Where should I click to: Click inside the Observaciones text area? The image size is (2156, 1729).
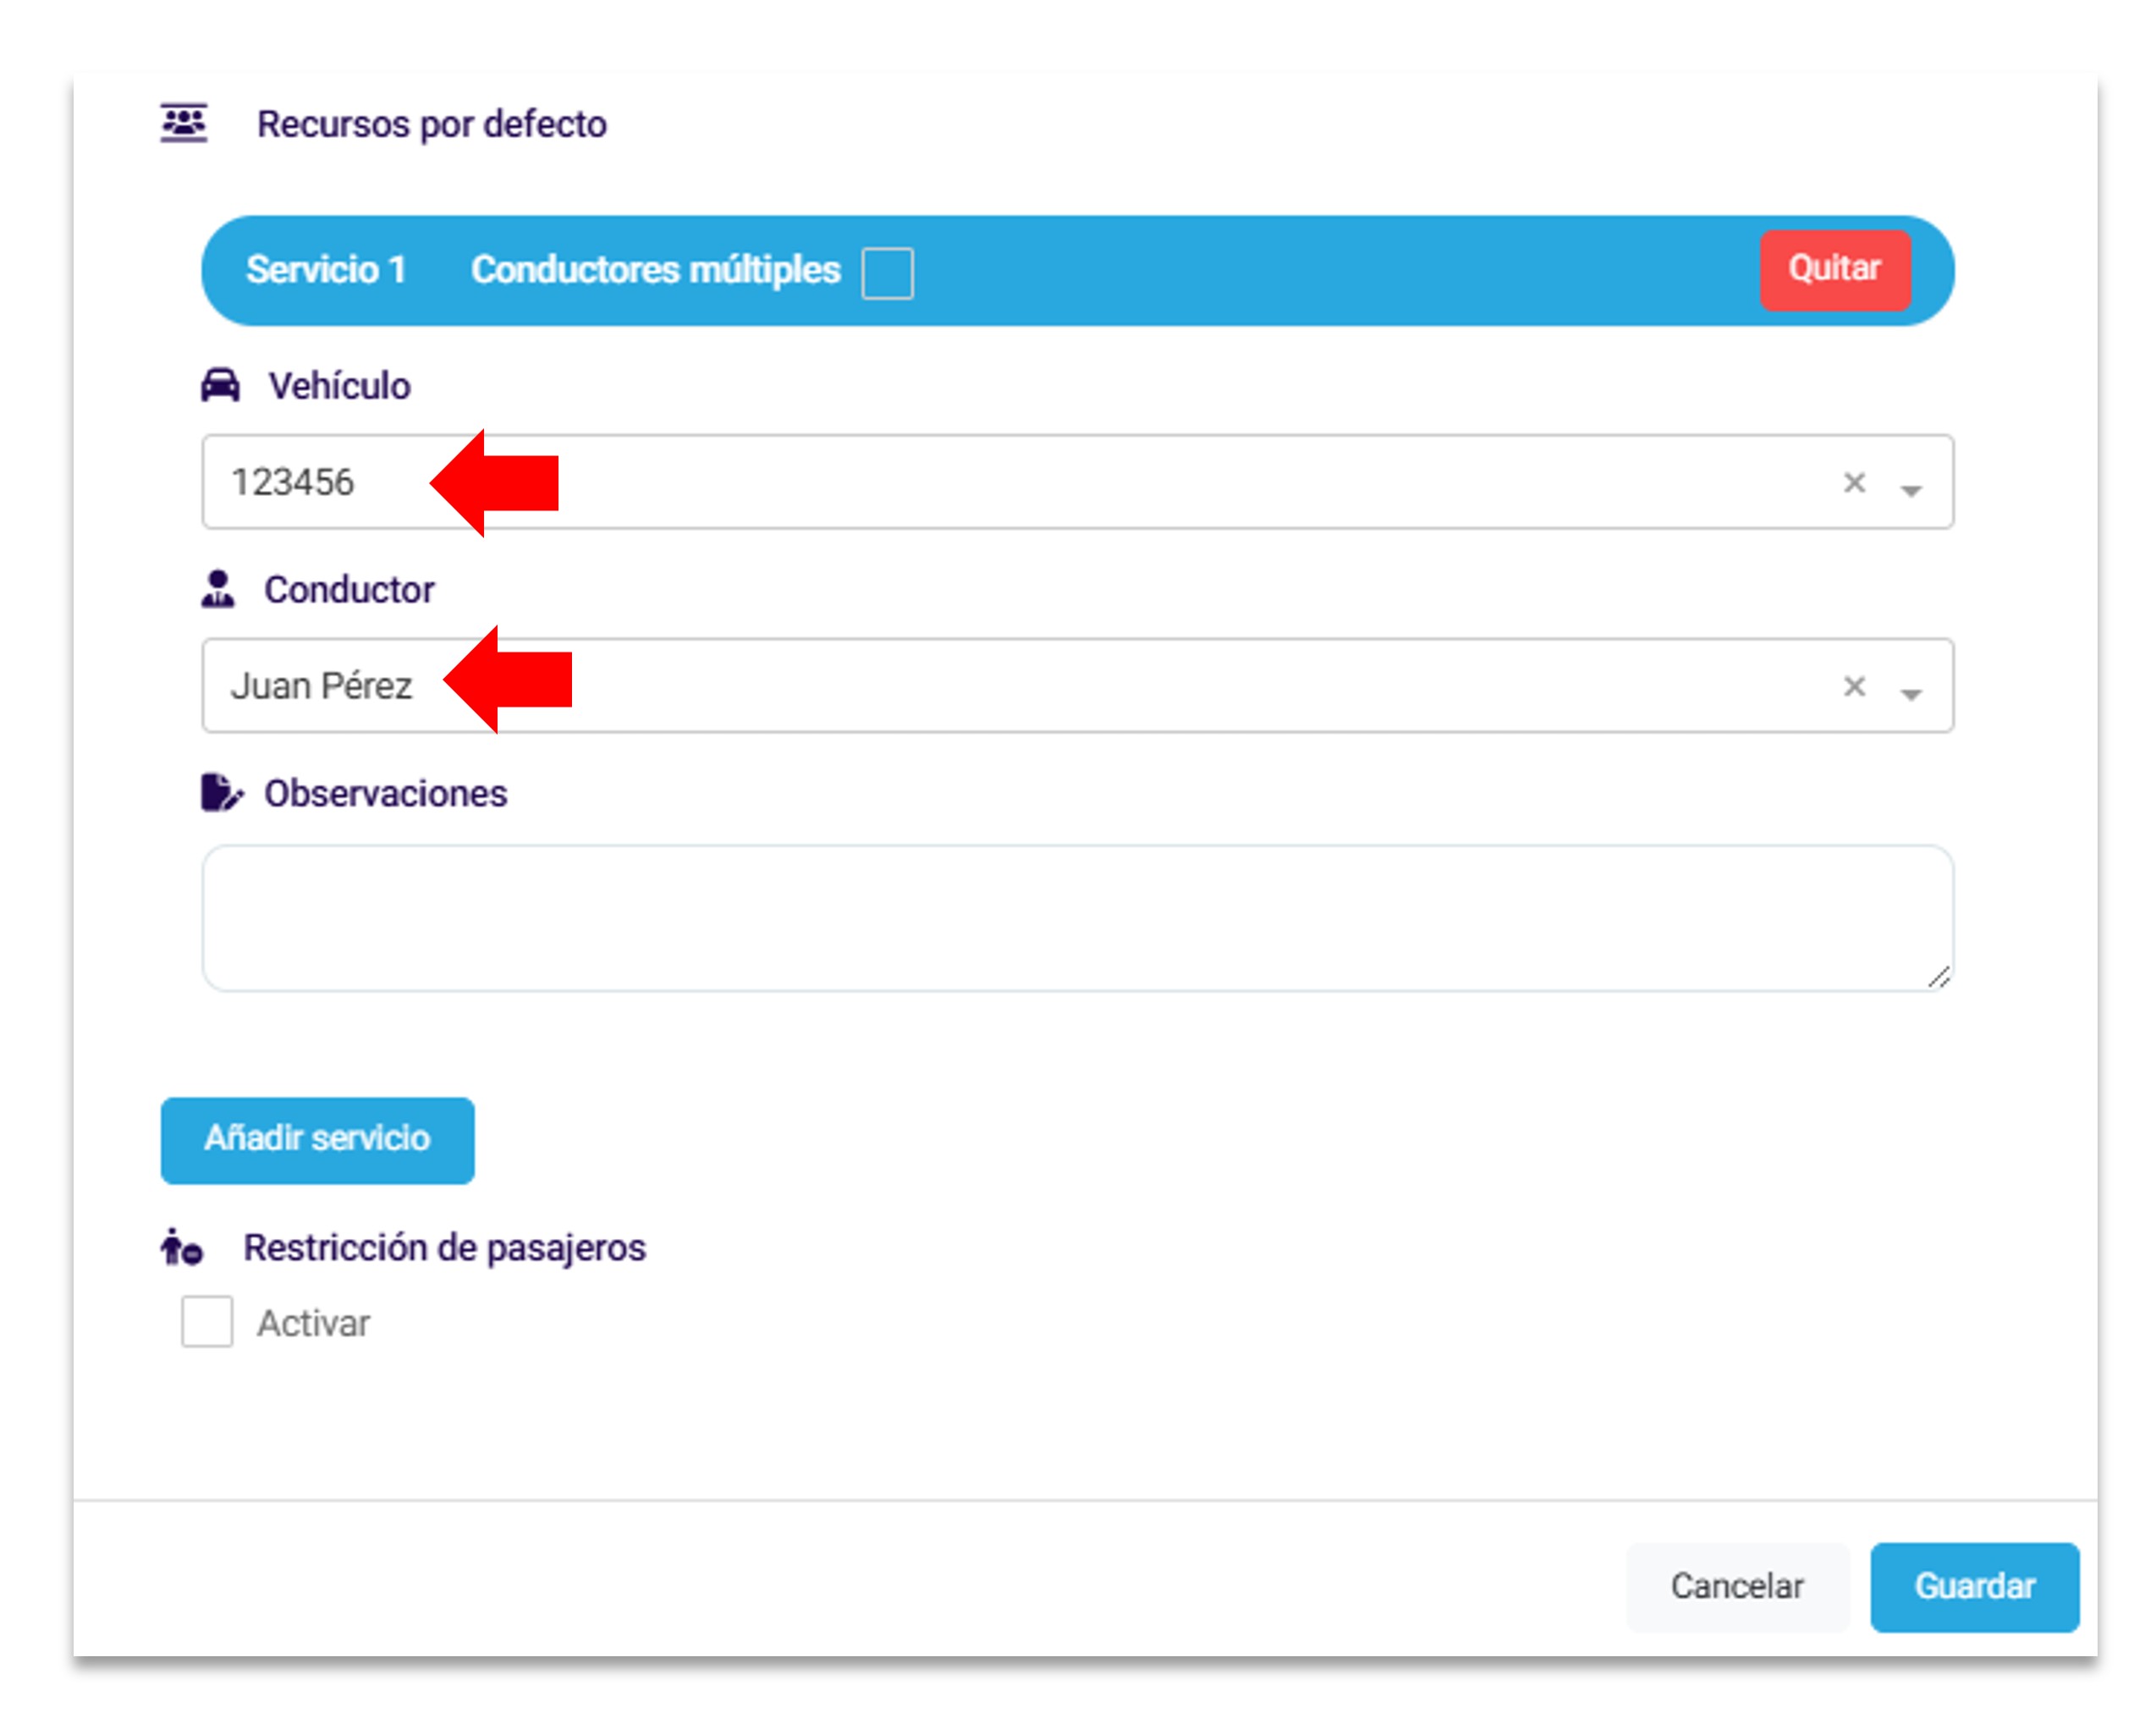pyautogui.click(x=1076, y=917)
